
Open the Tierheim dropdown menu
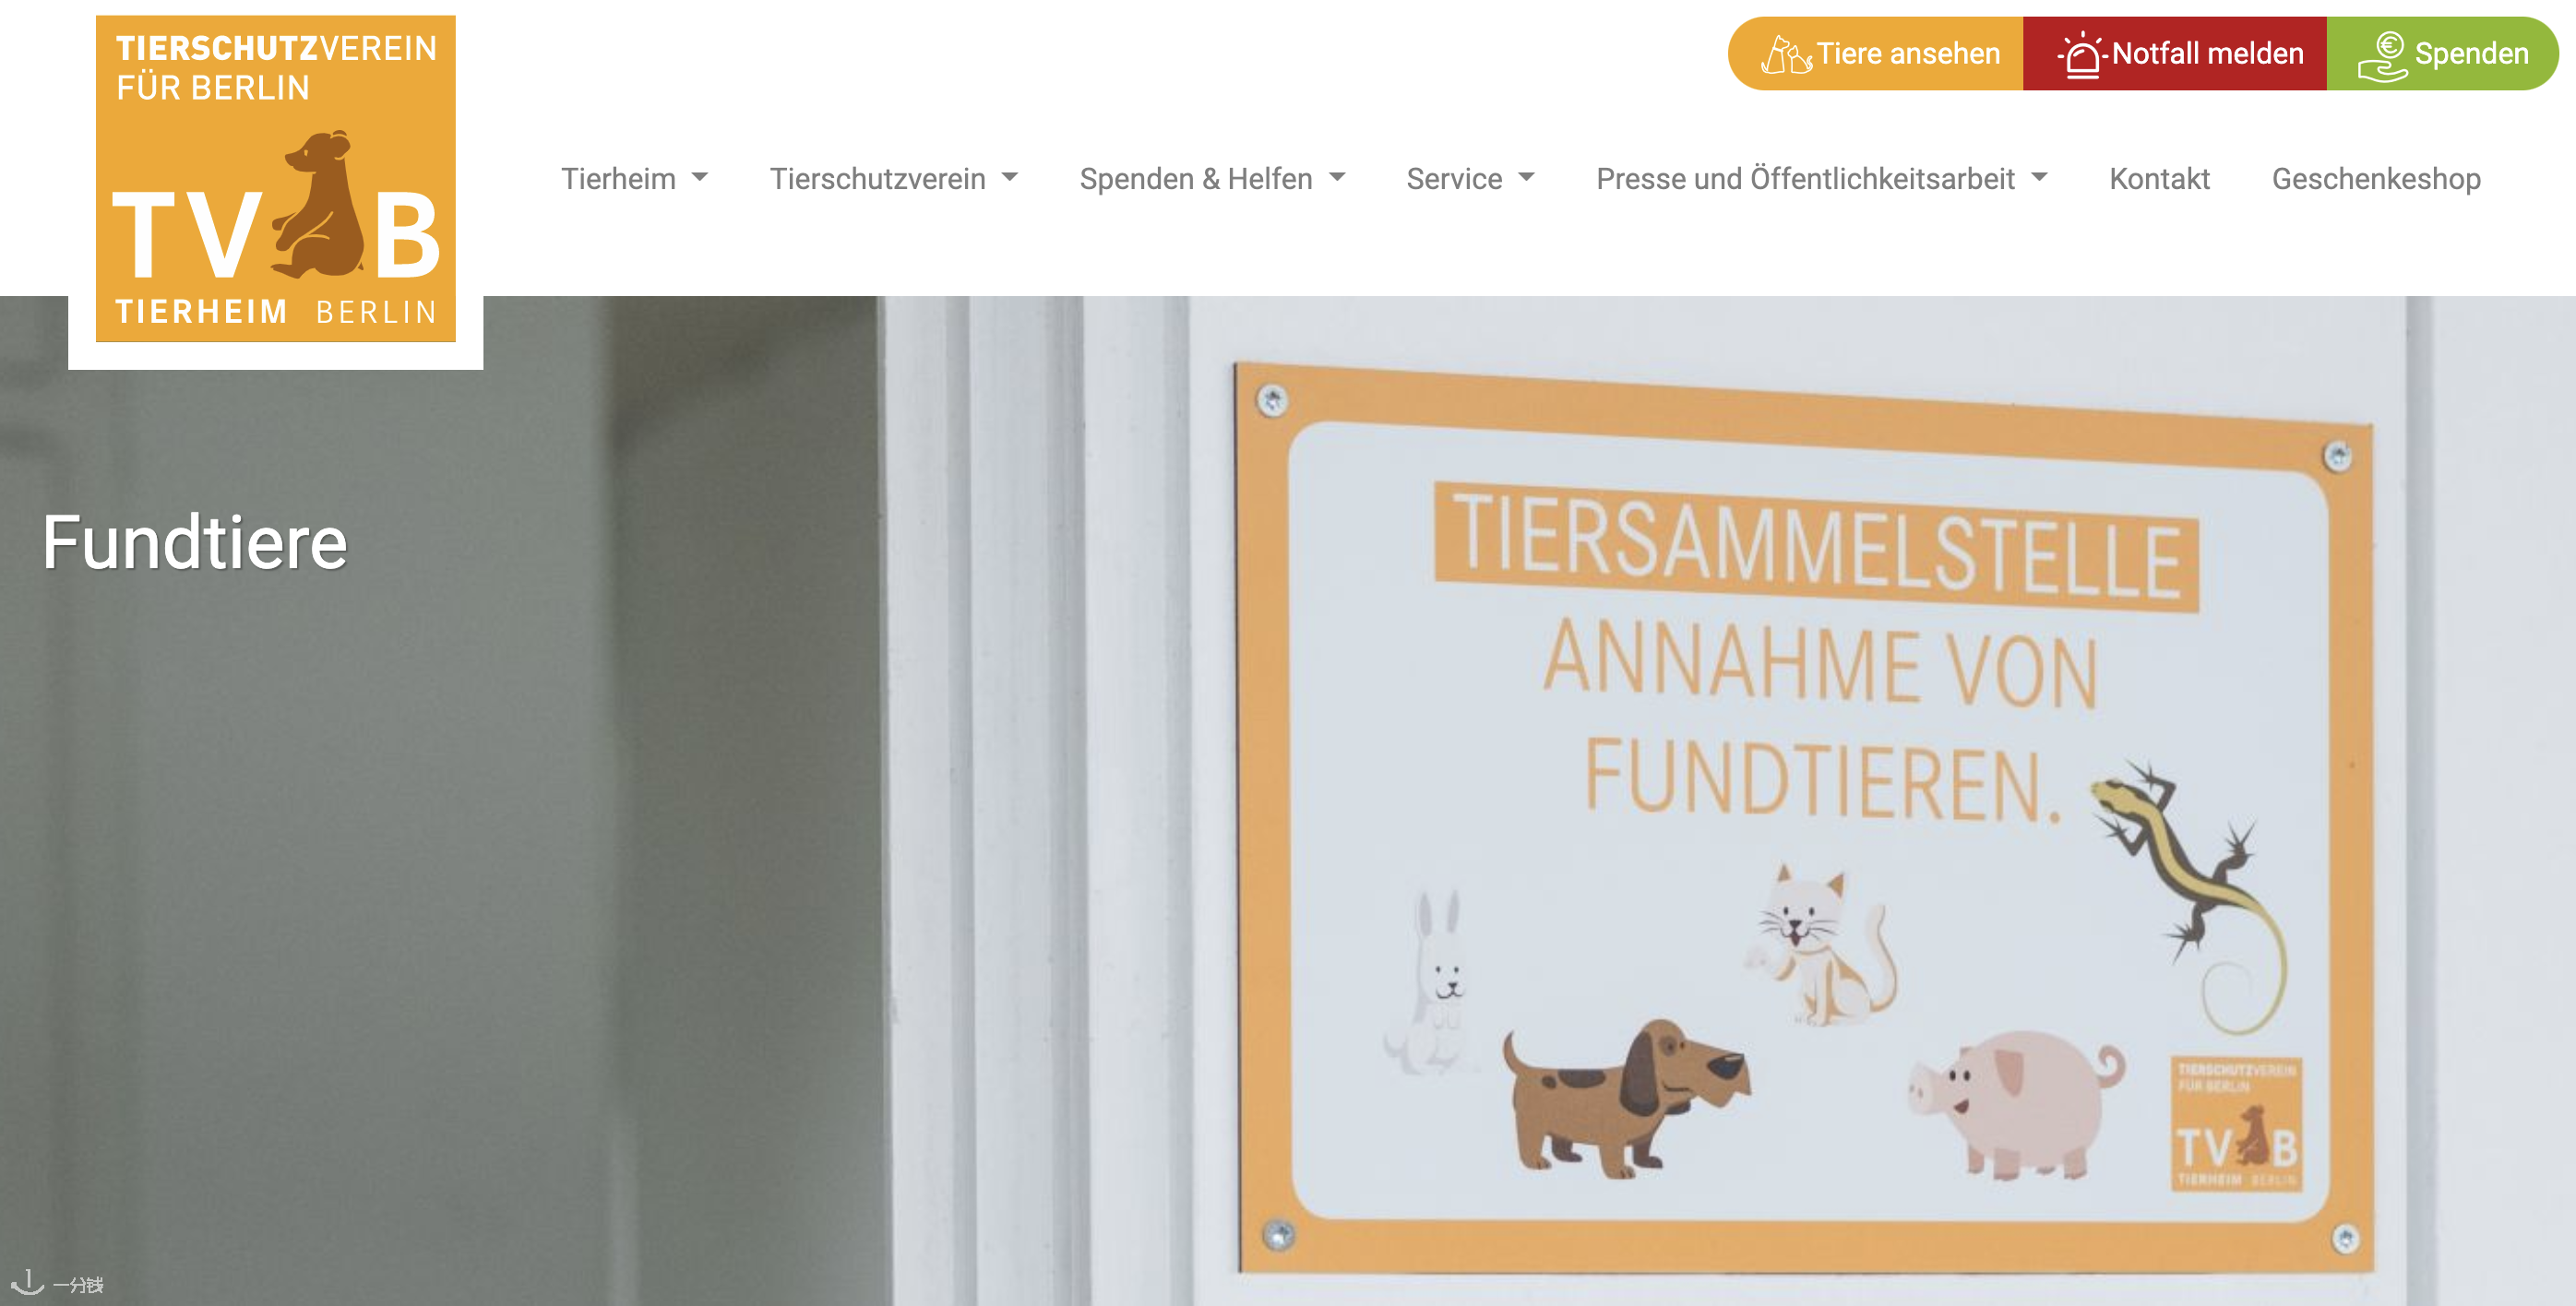pyautogui.click(x=634, y=179)
